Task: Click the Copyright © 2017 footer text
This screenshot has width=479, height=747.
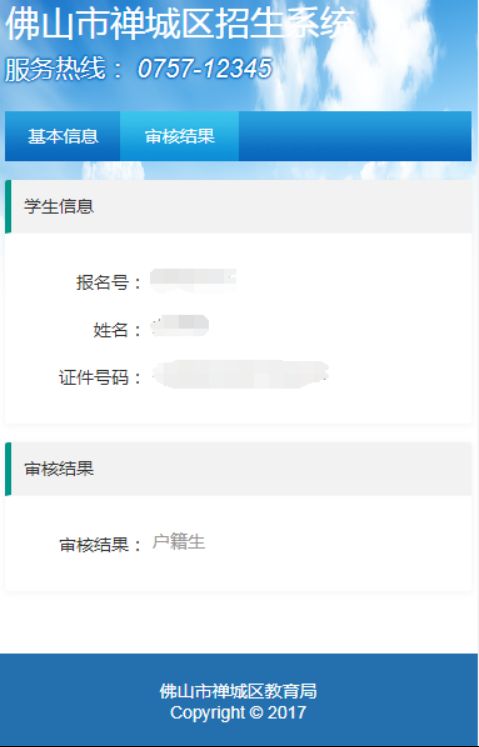Action: pos(238,713)
